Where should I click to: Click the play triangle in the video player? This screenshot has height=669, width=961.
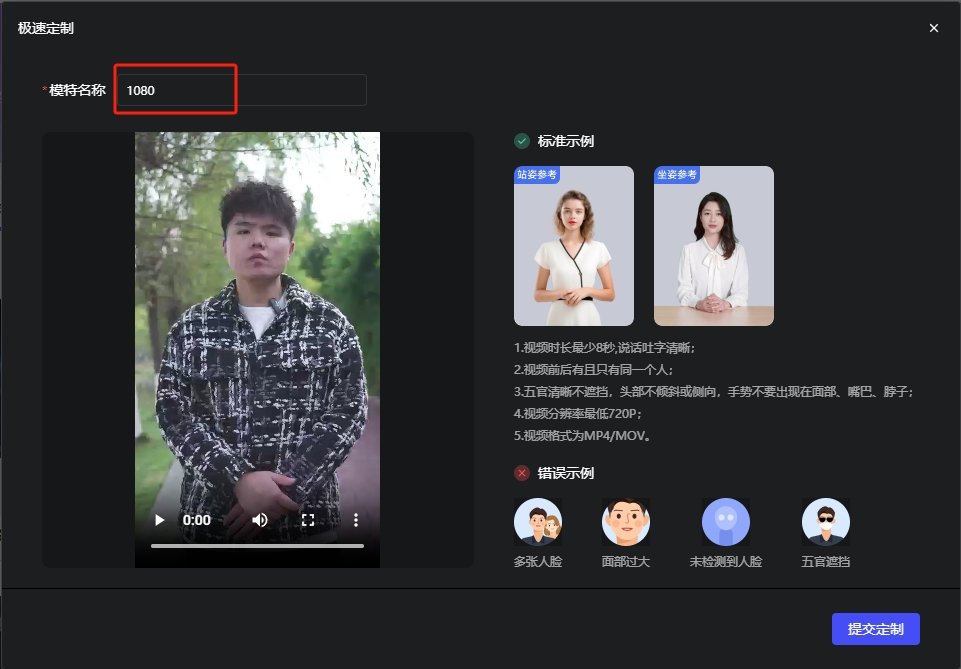tap(158, 519)
